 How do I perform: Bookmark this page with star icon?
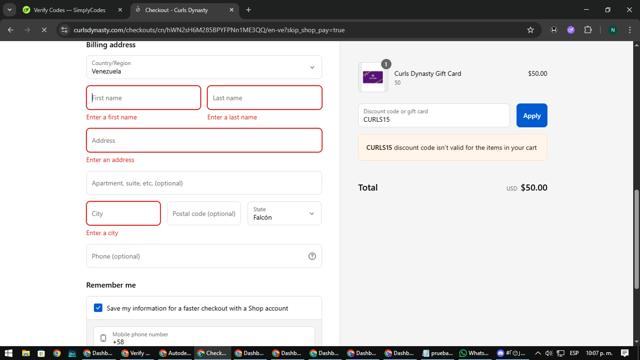click(530, 30)
